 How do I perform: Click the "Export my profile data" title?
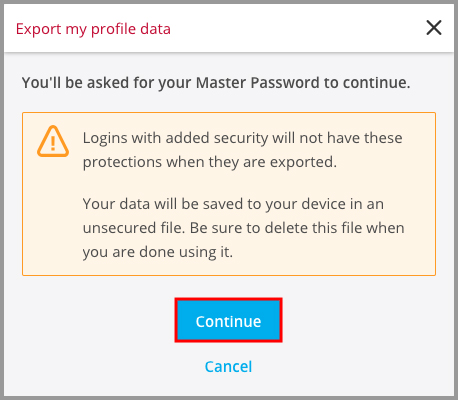pos(93,29)
